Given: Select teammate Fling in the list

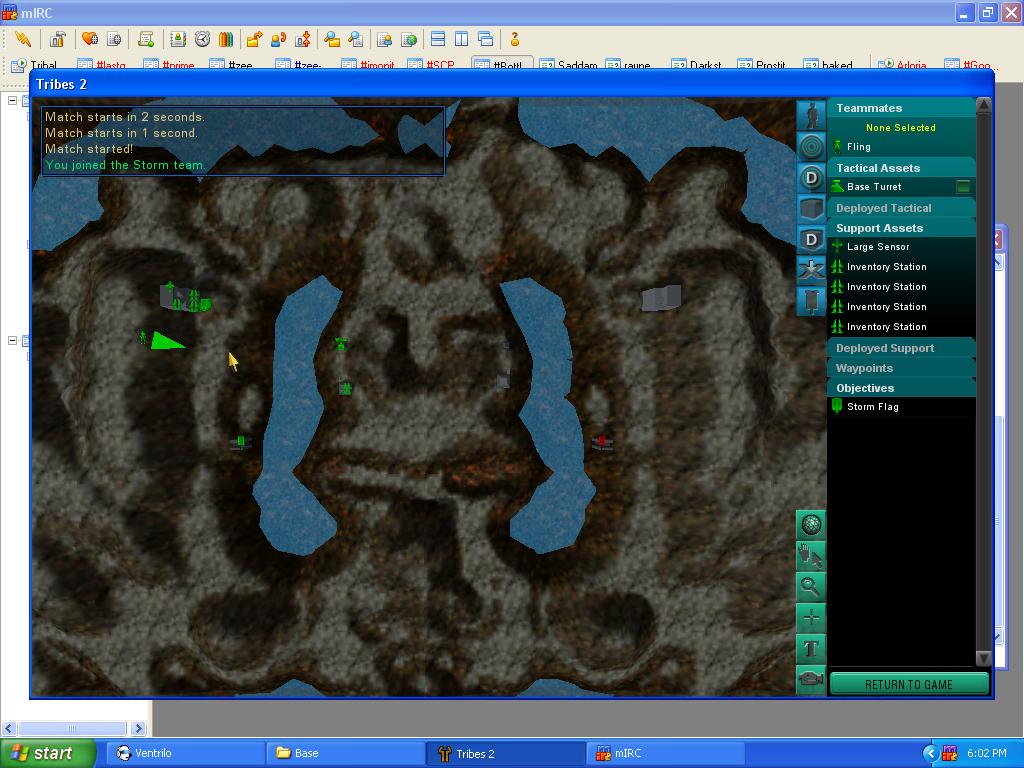Looking at the screenshot, I should click(901, 147).
